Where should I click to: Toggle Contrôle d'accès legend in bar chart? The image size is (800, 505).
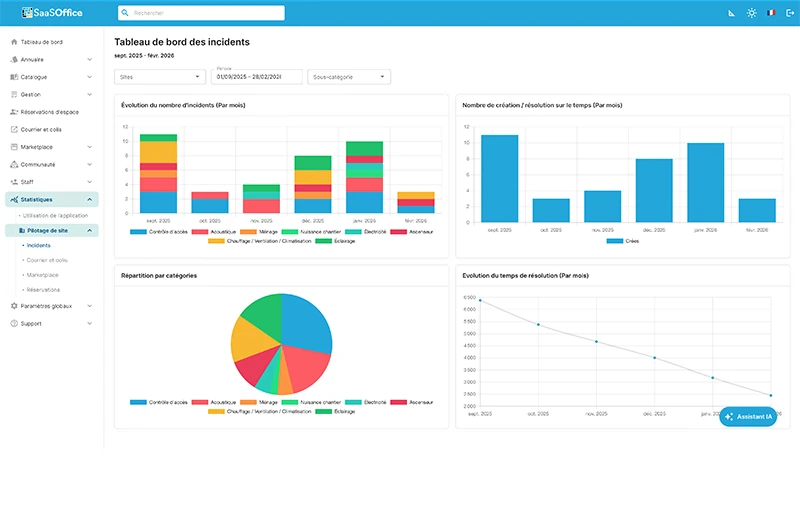tap(159, 232)
